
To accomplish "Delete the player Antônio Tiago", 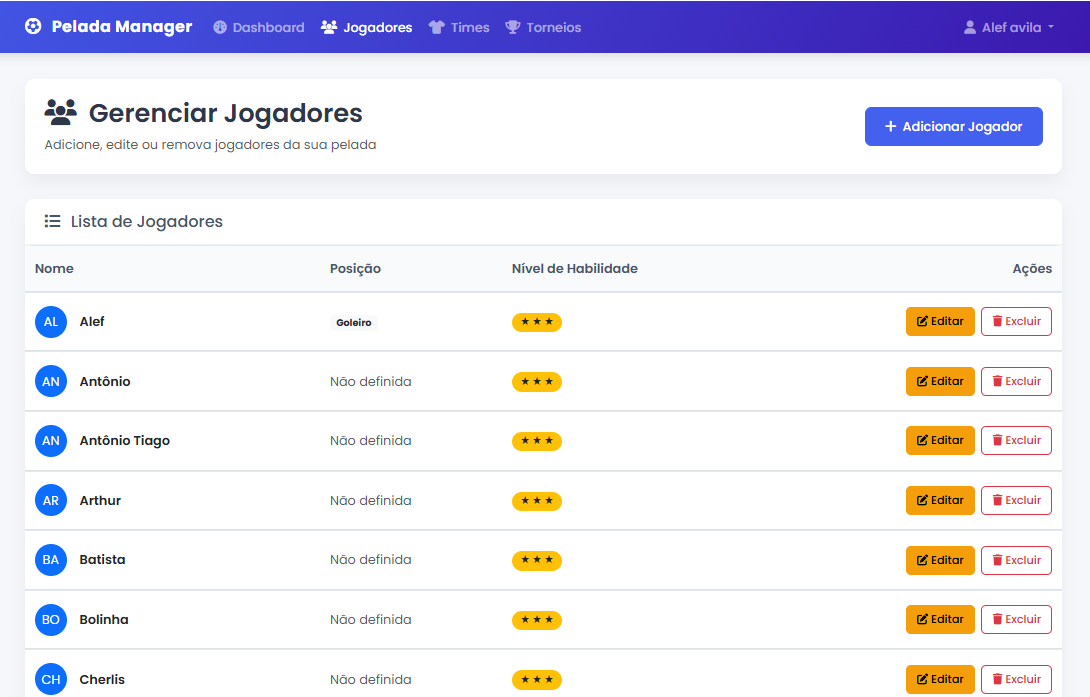I will 1016,441.
